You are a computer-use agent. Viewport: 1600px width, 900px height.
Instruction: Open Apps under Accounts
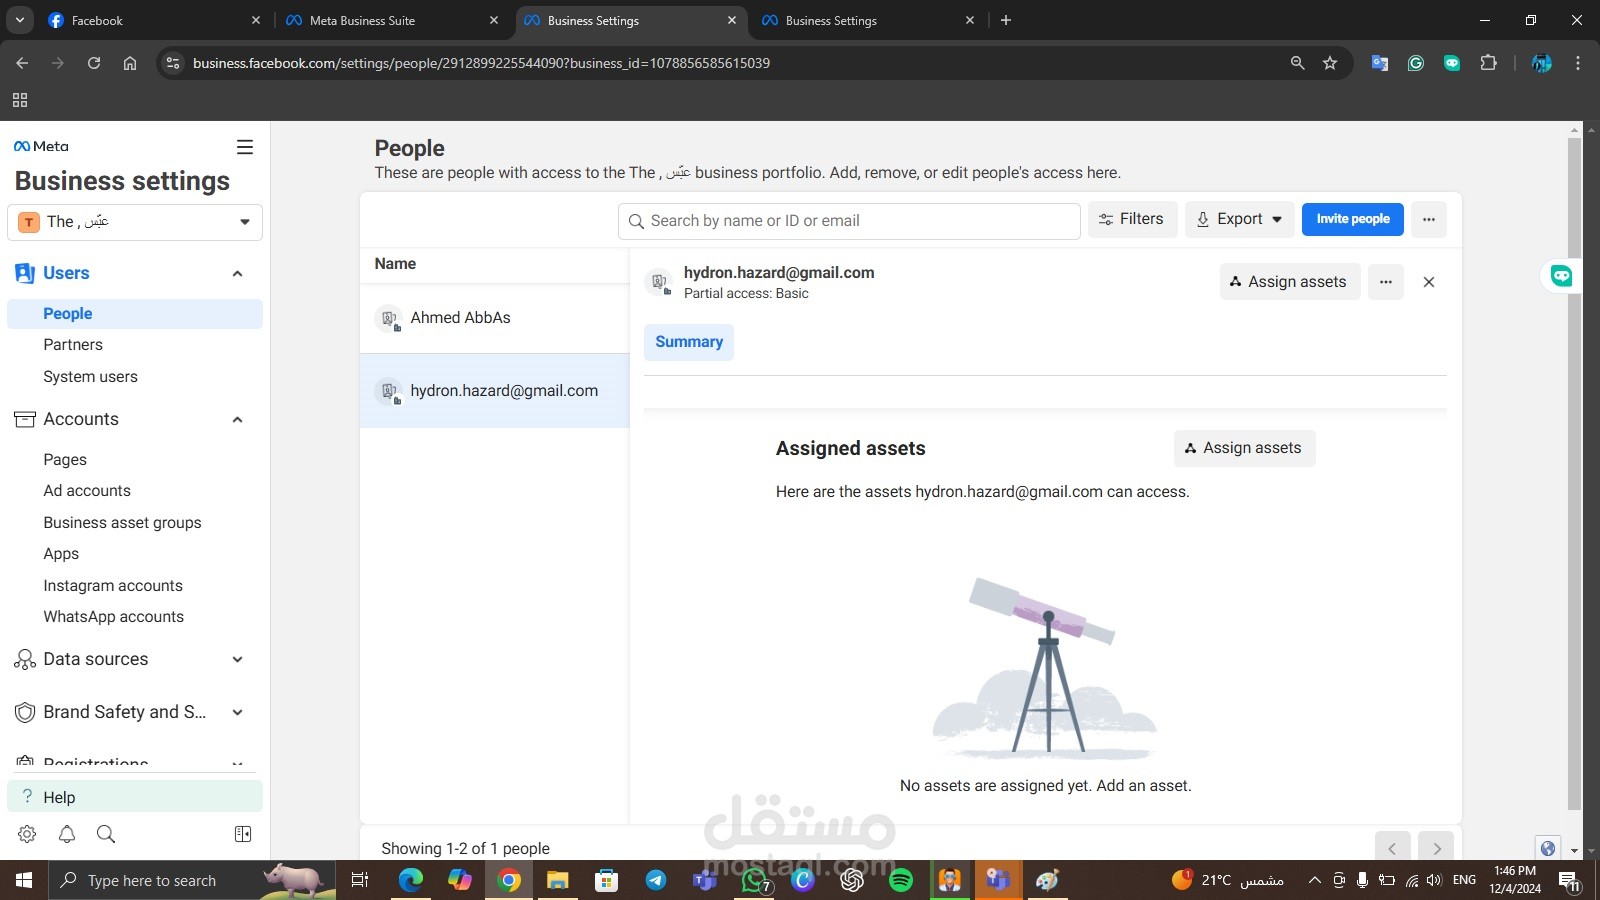[x=61, y=554]
